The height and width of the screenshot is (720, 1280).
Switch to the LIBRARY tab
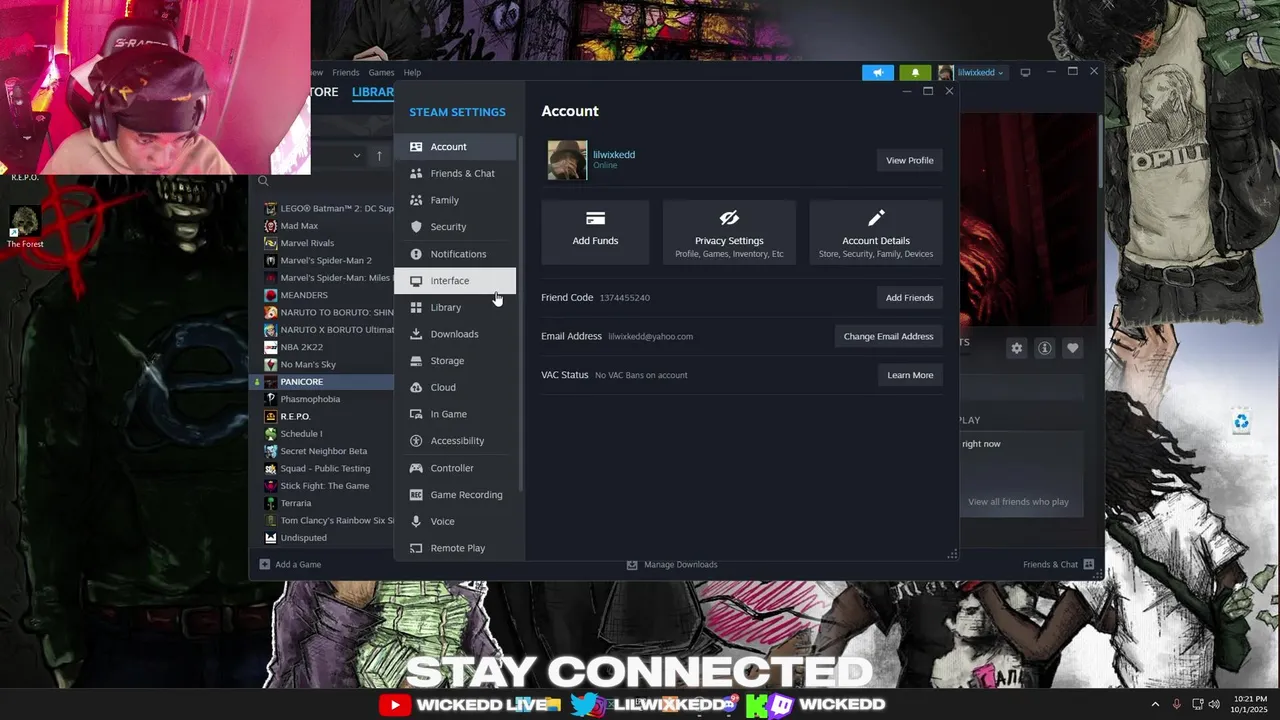pyautogui.click(x=372, y=92)
